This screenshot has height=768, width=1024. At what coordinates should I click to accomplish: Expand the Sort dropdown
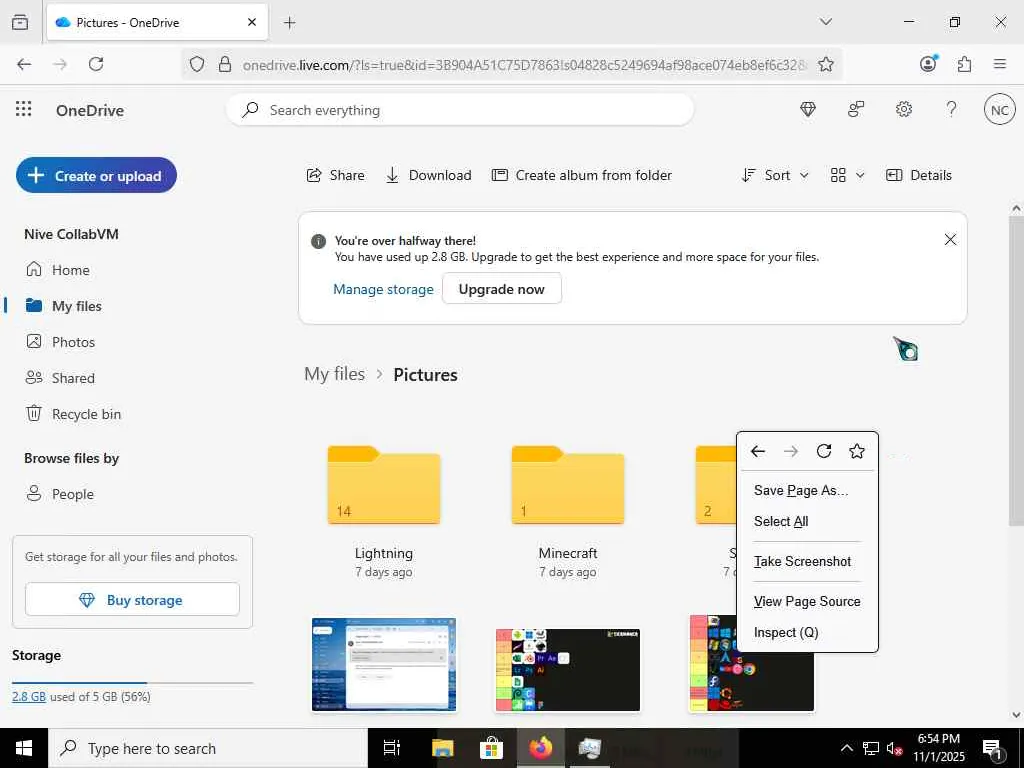pyautogui.click(x=775, y=175)
